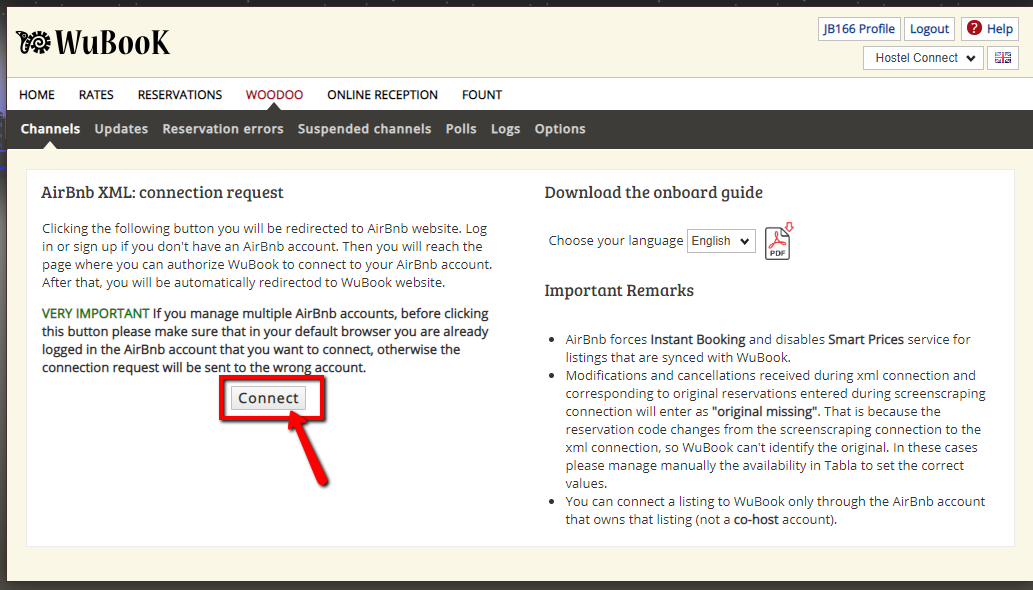Click the 'VERY IMPORTANT' green text
Screen dimensions: 1033x590
96,313
